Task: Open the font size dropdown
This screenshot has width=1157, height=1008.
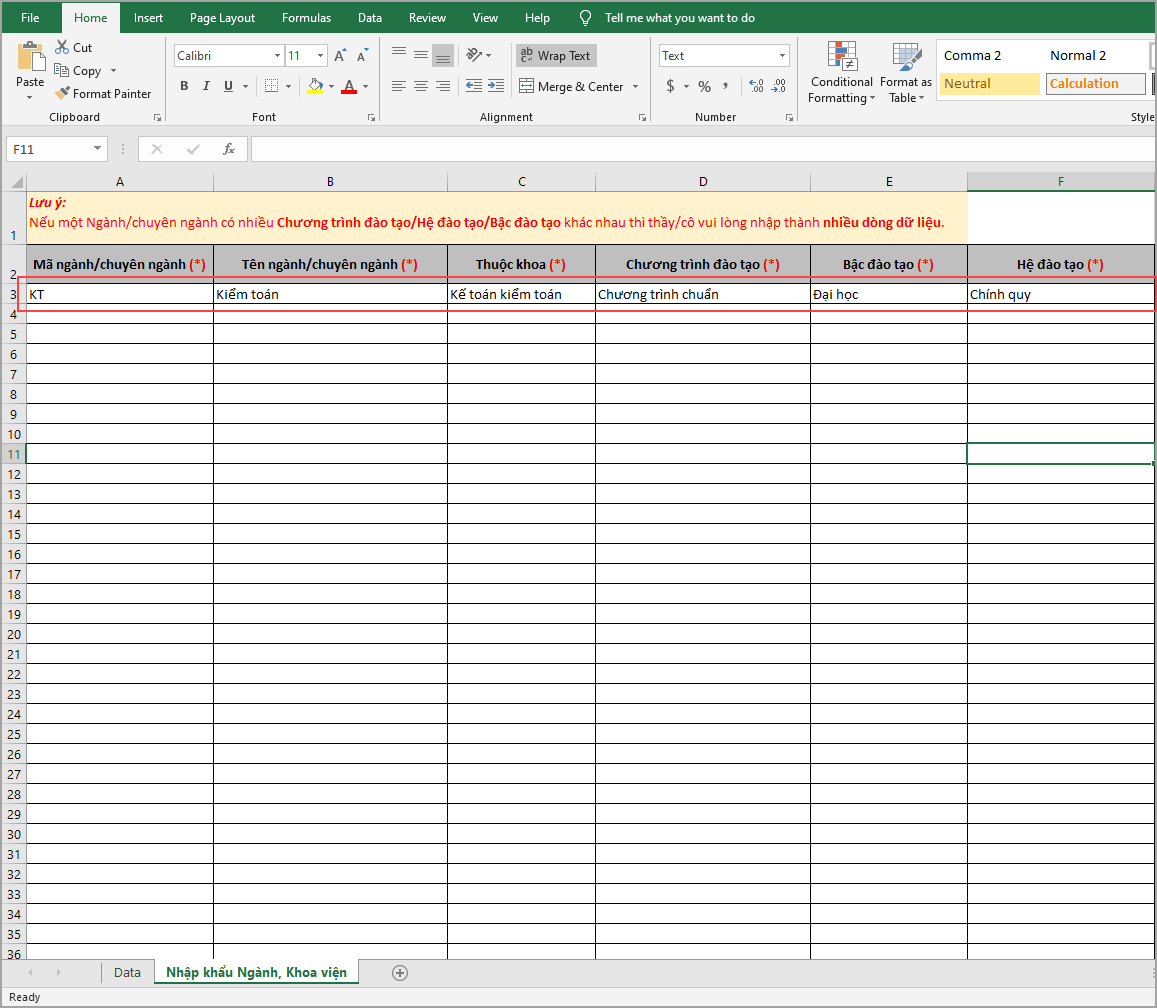Action: (x=320, y=55)
